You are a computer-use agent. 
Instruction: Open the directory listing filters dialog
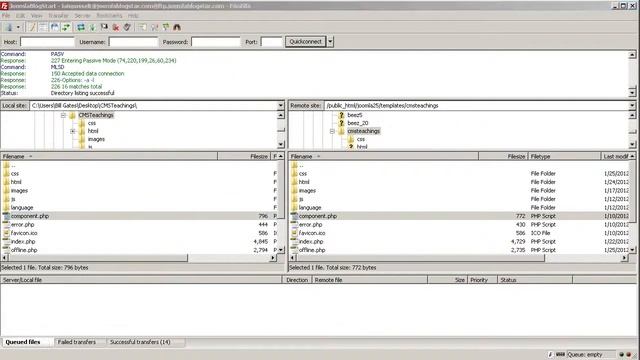(142, 27)
